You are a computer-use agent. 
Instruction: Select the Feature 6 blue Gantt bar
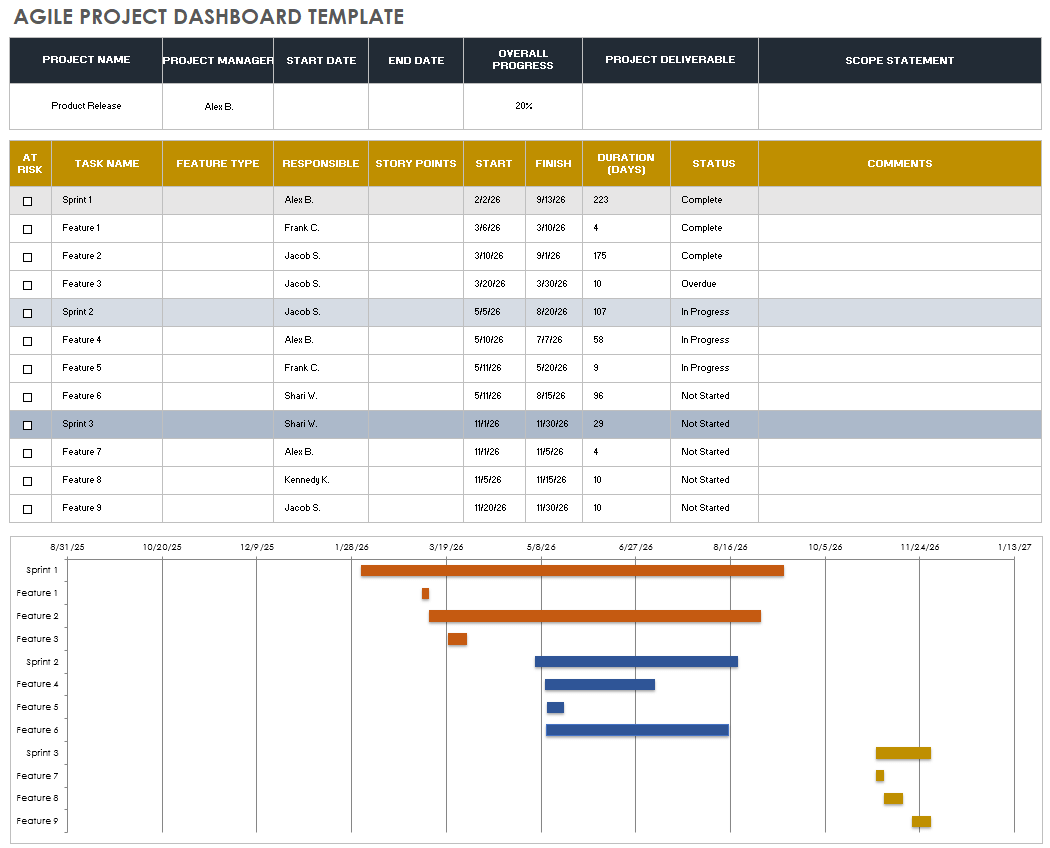[x=637, y=730]
